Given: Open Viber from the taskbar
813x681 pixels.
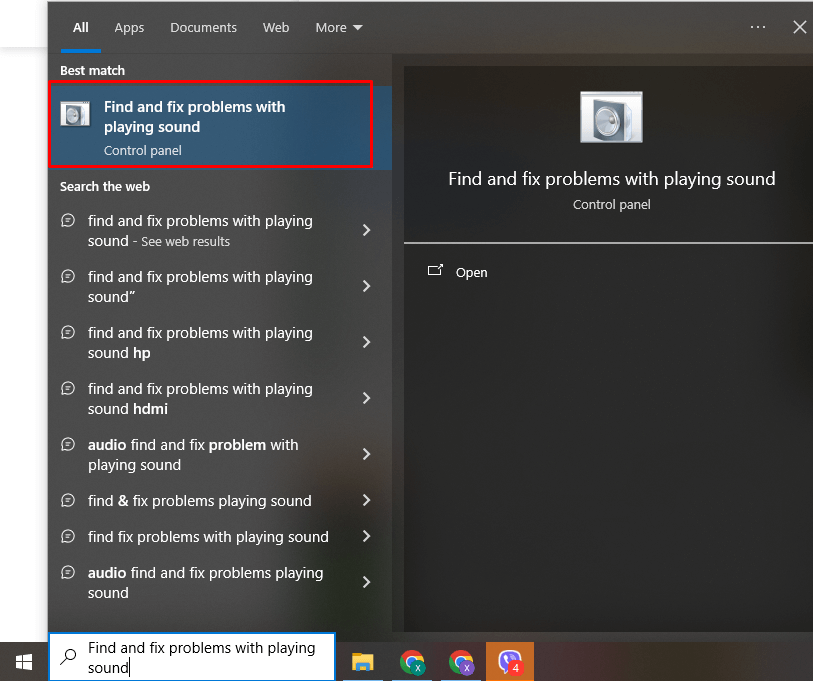Looking at the screenshot, I should tap(510, 662).
